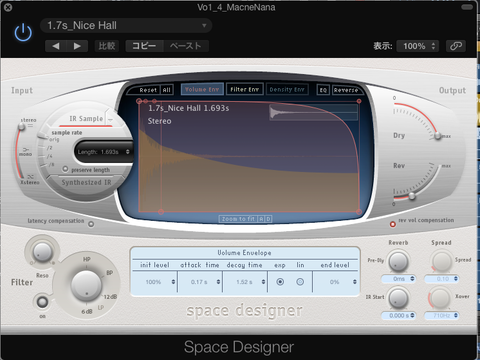Open the 1.7s_Nice Hall preset dropdown

coord(126,26)
